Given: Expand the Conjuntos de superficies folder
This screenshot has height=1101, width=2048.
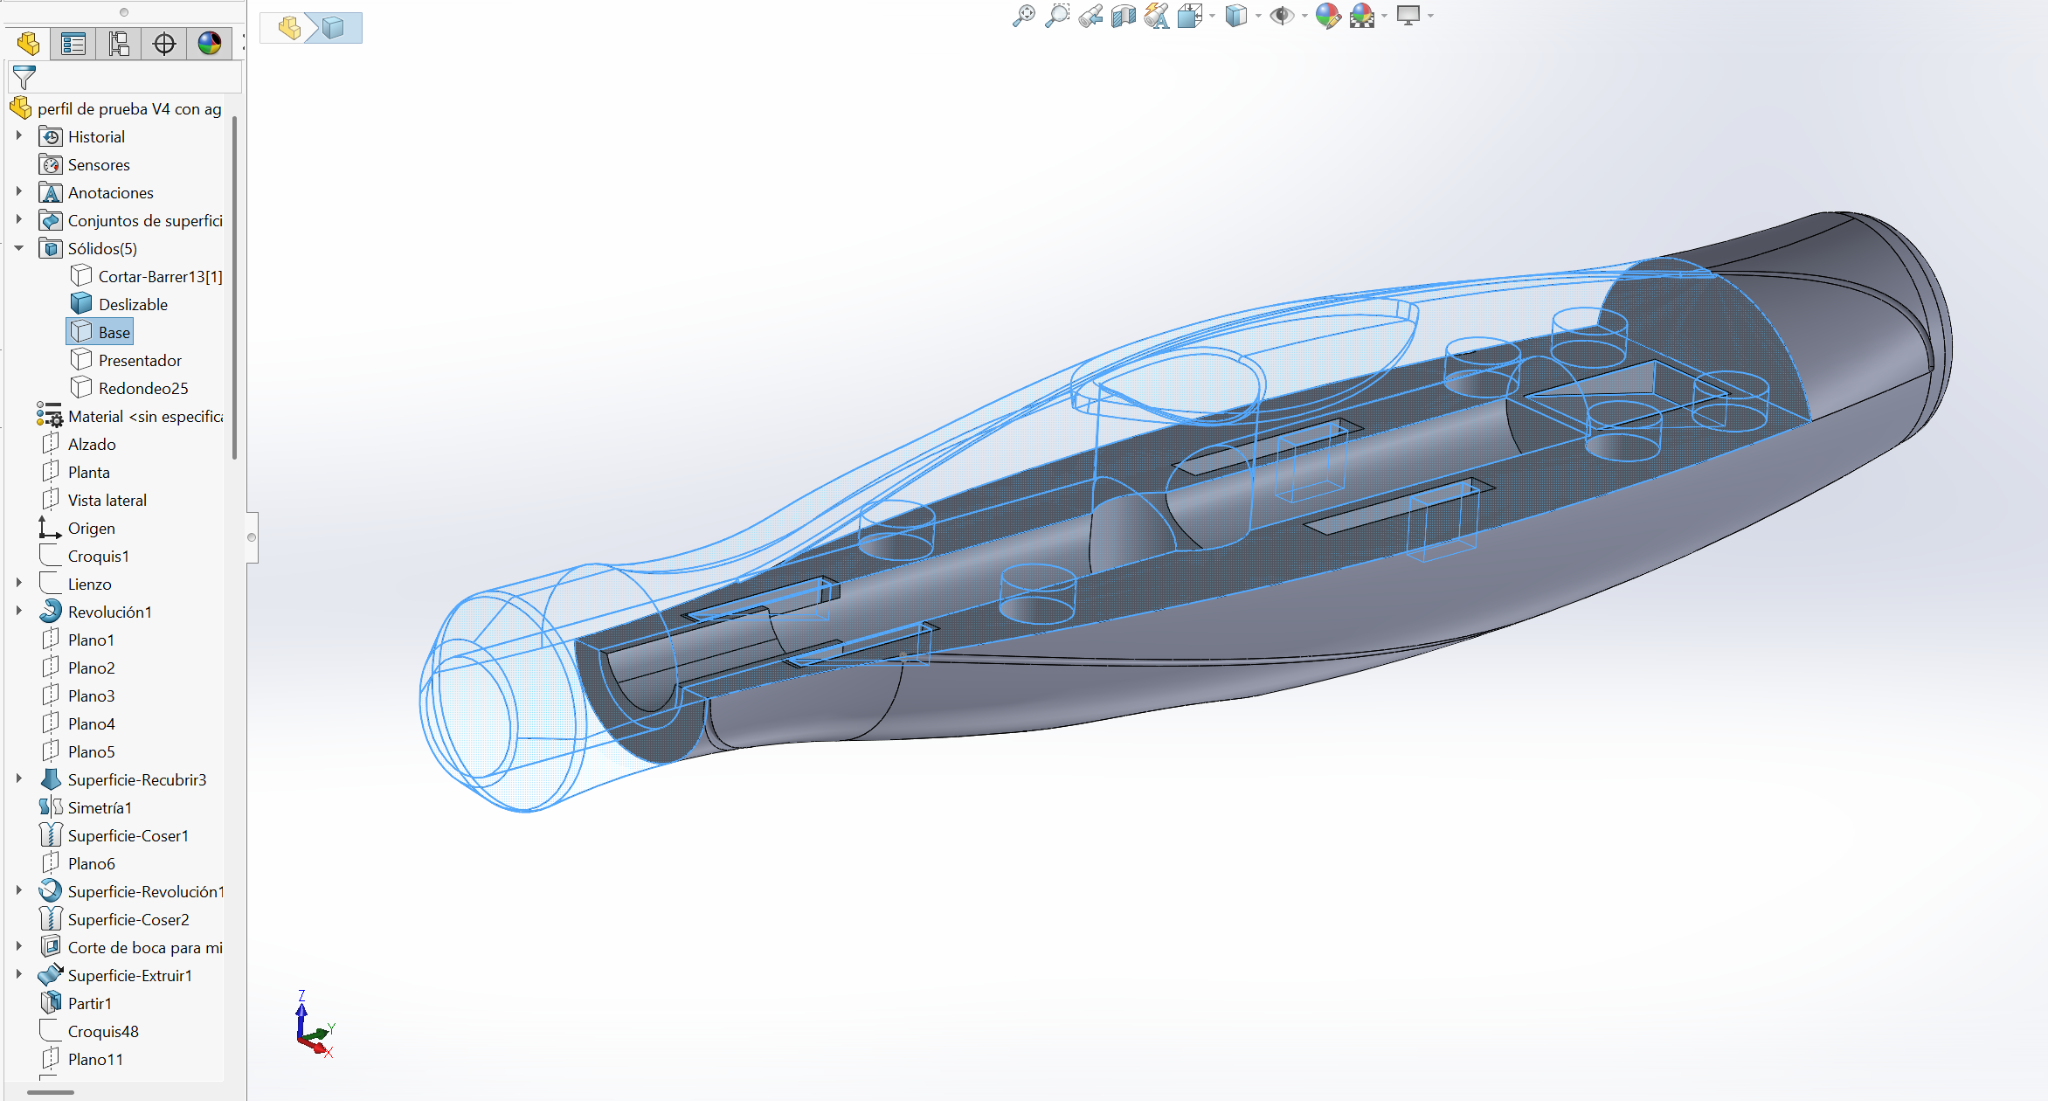Looking at the screenshot, I should pyautogui.click(x=19, y=219).
